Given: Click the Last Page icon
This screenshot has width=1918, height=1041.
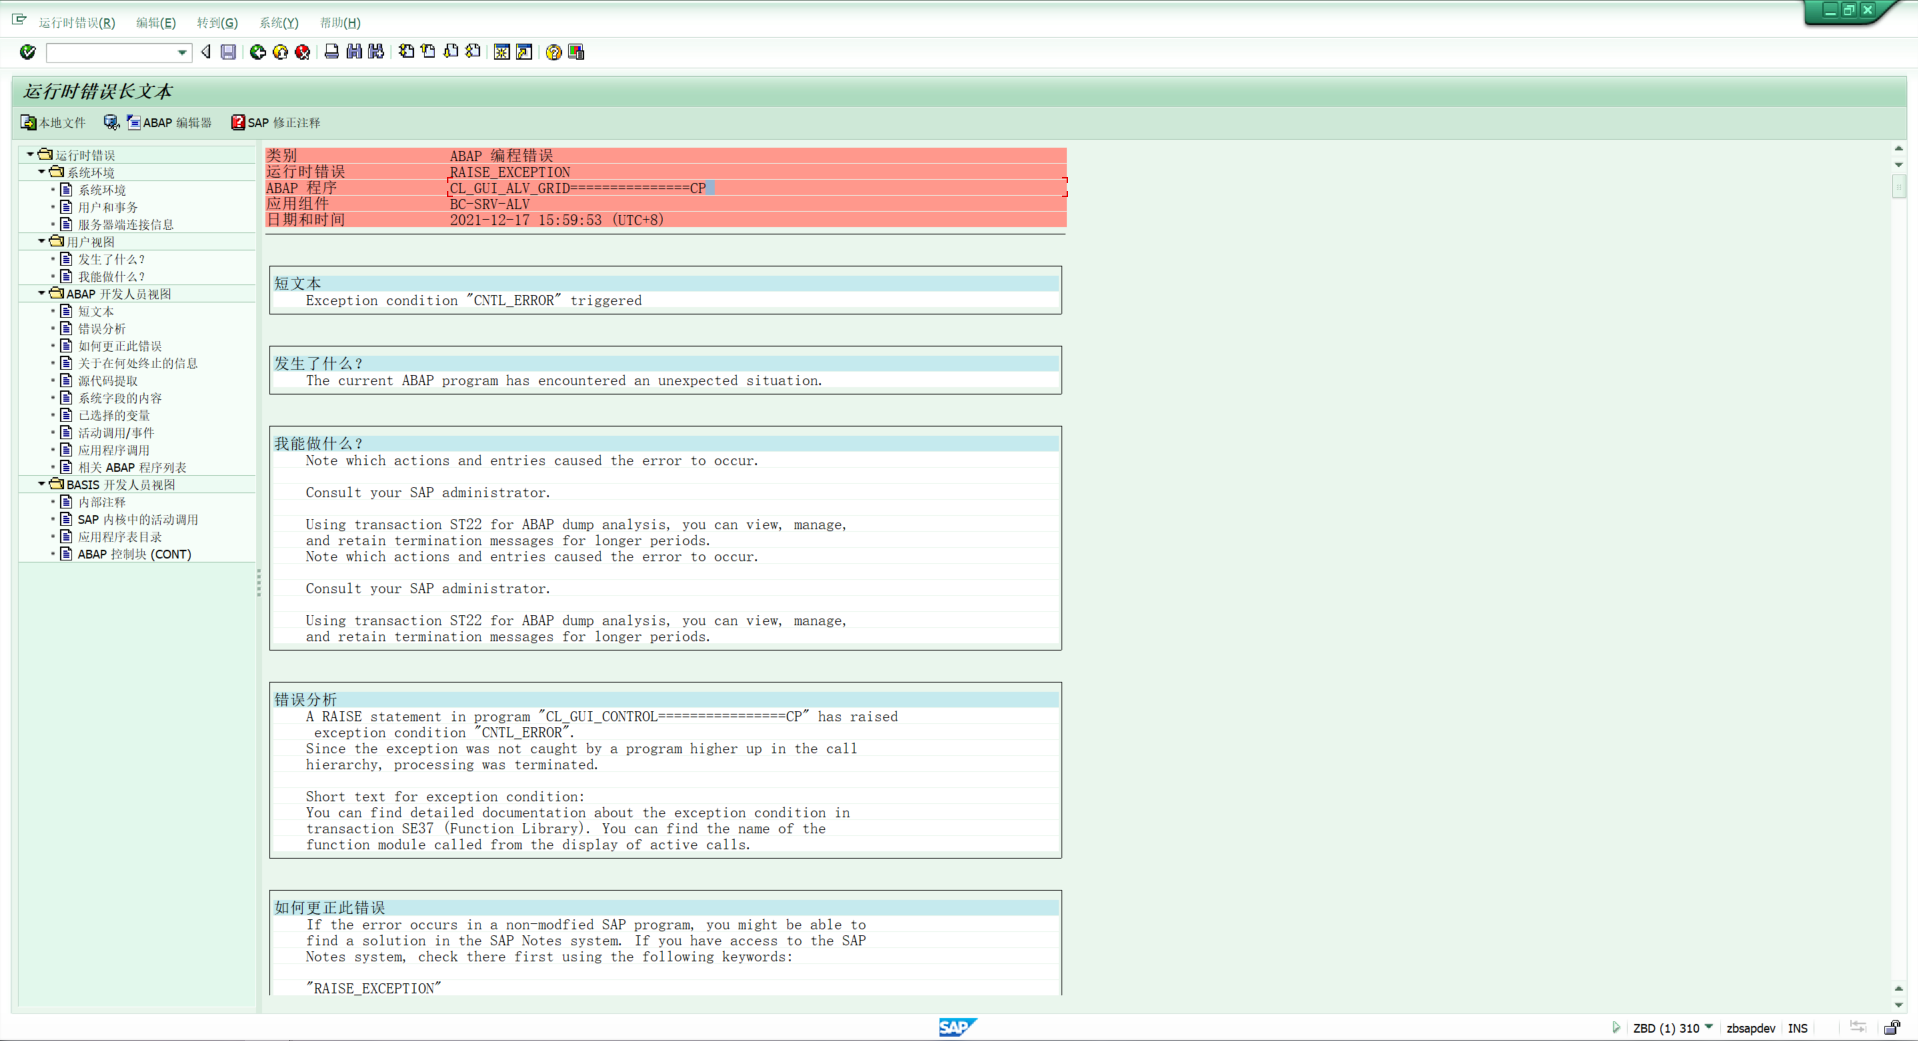Looking at the screenshot, I should [473, 52].
